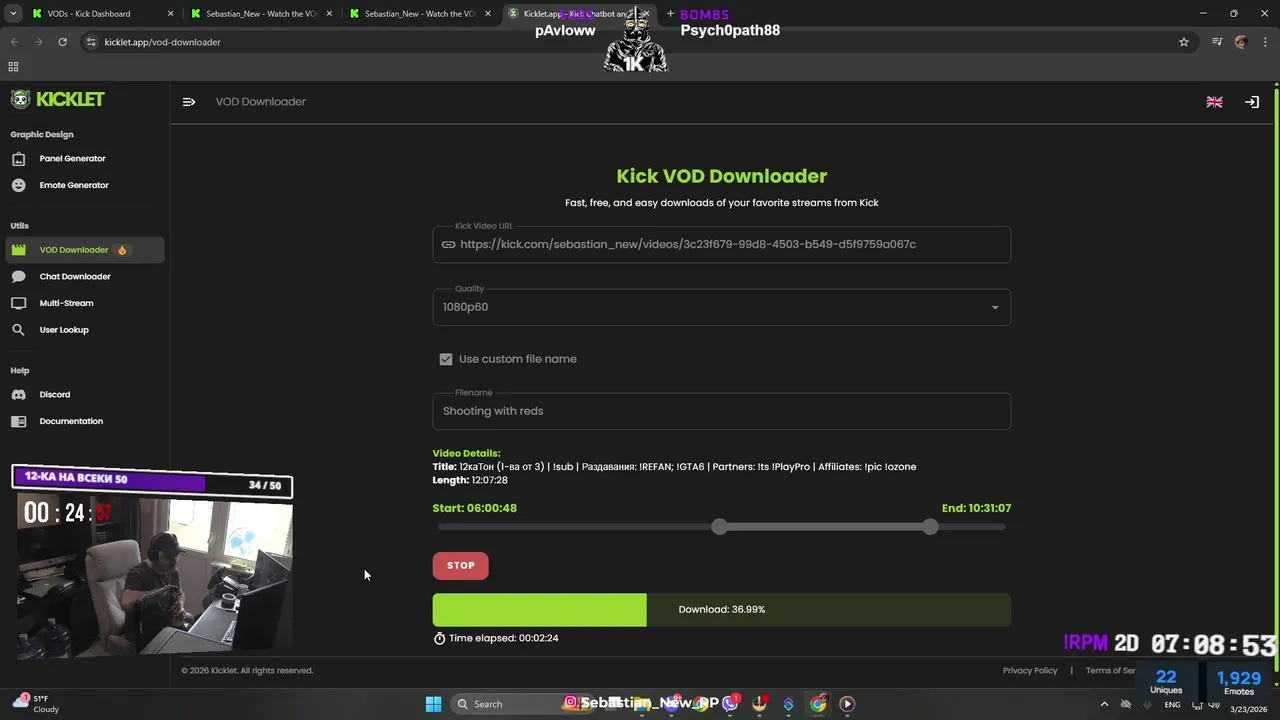Open a new browser tab
This screenshot has width=1280, height=720.
(670, 14)
